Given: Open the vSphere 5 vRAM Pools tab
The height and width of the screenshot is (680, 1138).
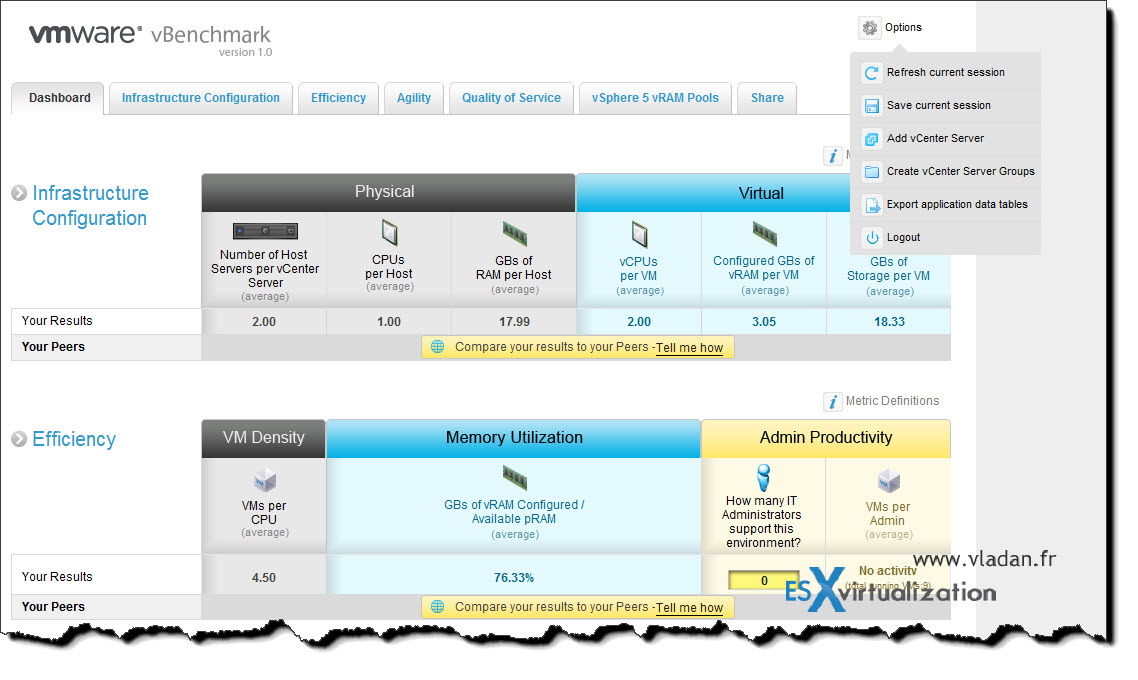Looking at the screenshot, I should point(655,98).
